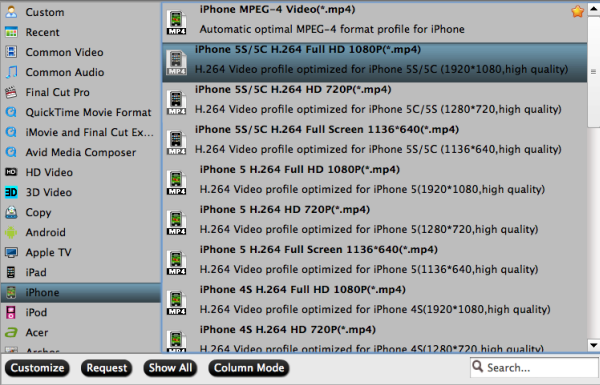
Task: Select iPhone 5 H.264 Full Screen 1136*640 title
Action: (318, 250)
